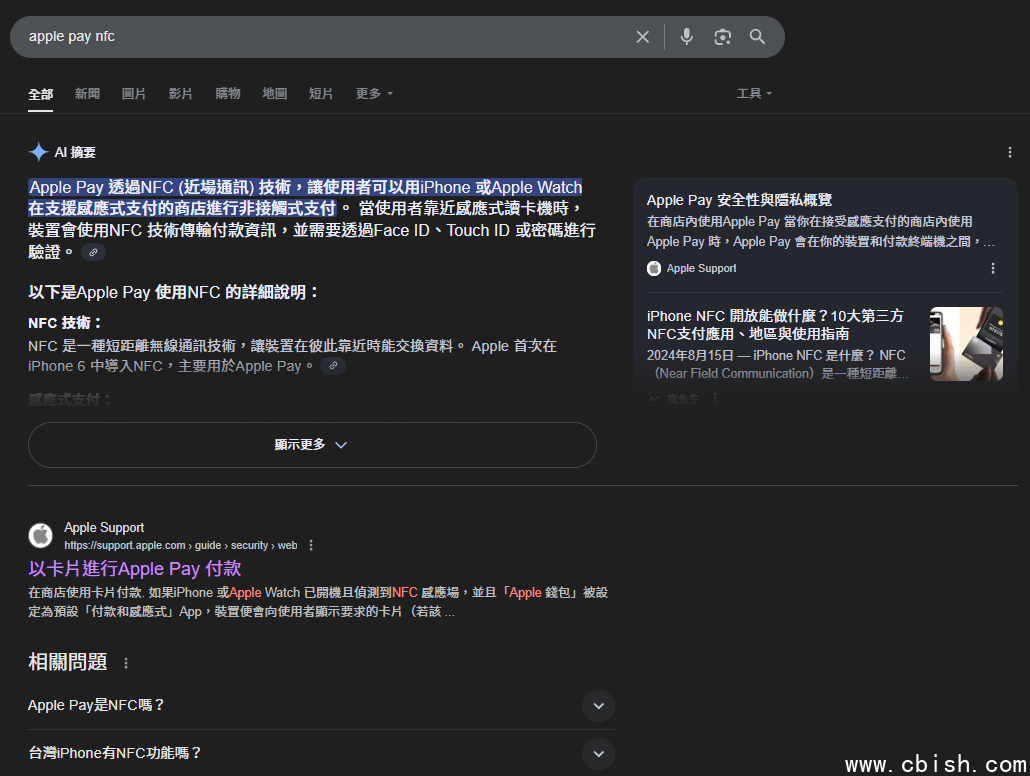Screen dimensions: 1030x776
Task: Switch to 全部 results tab
Action: (x=40, y=94)
